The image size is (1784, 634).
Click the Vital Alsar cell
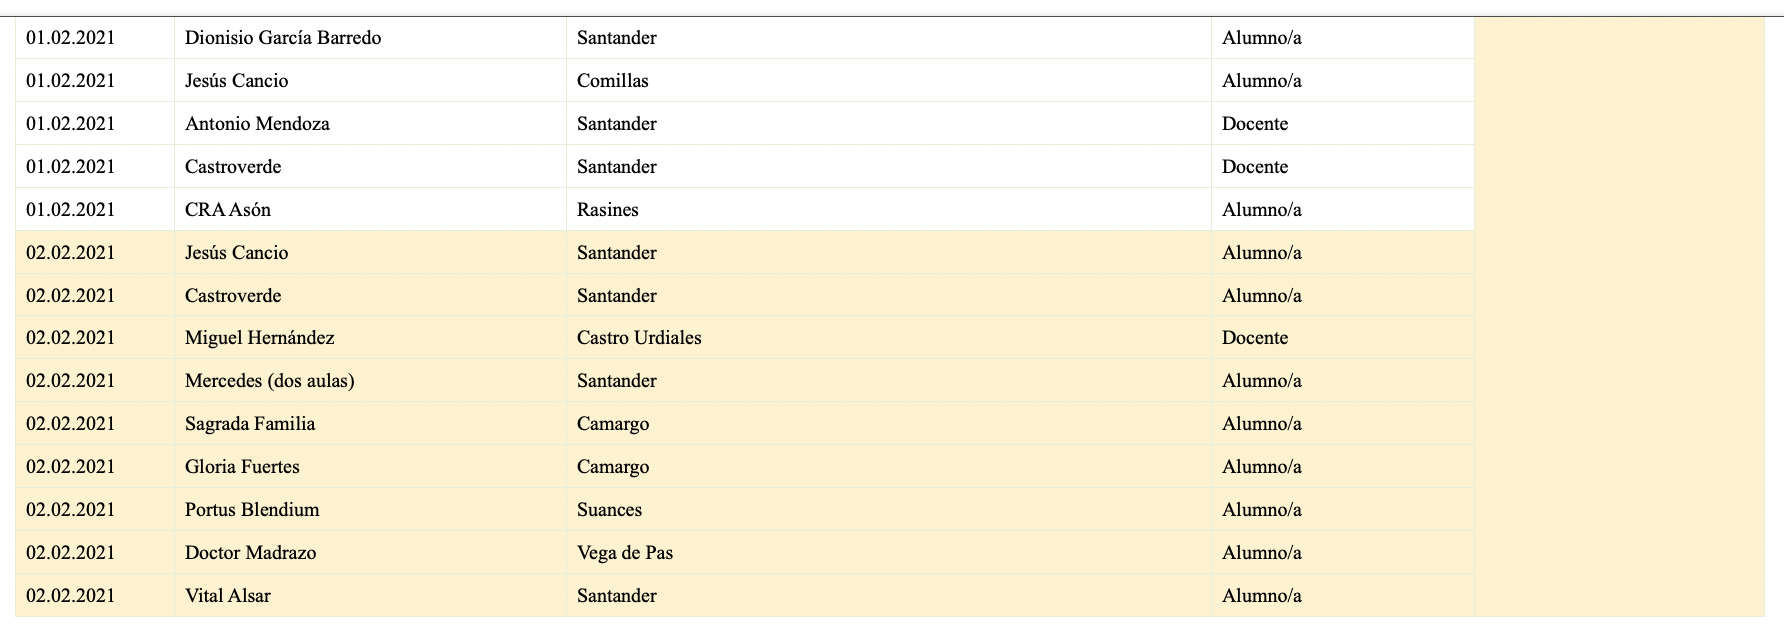(228, 596)
